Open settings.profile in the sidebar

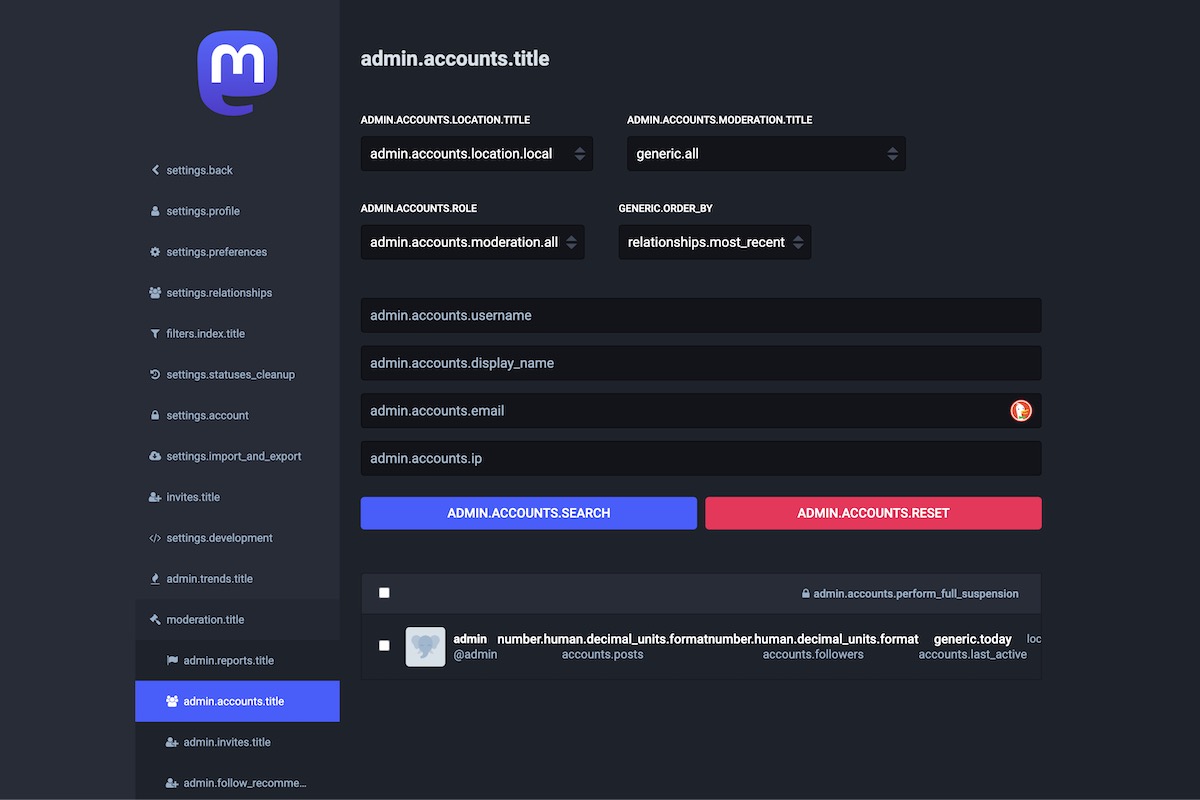click(x=203, y=211)
